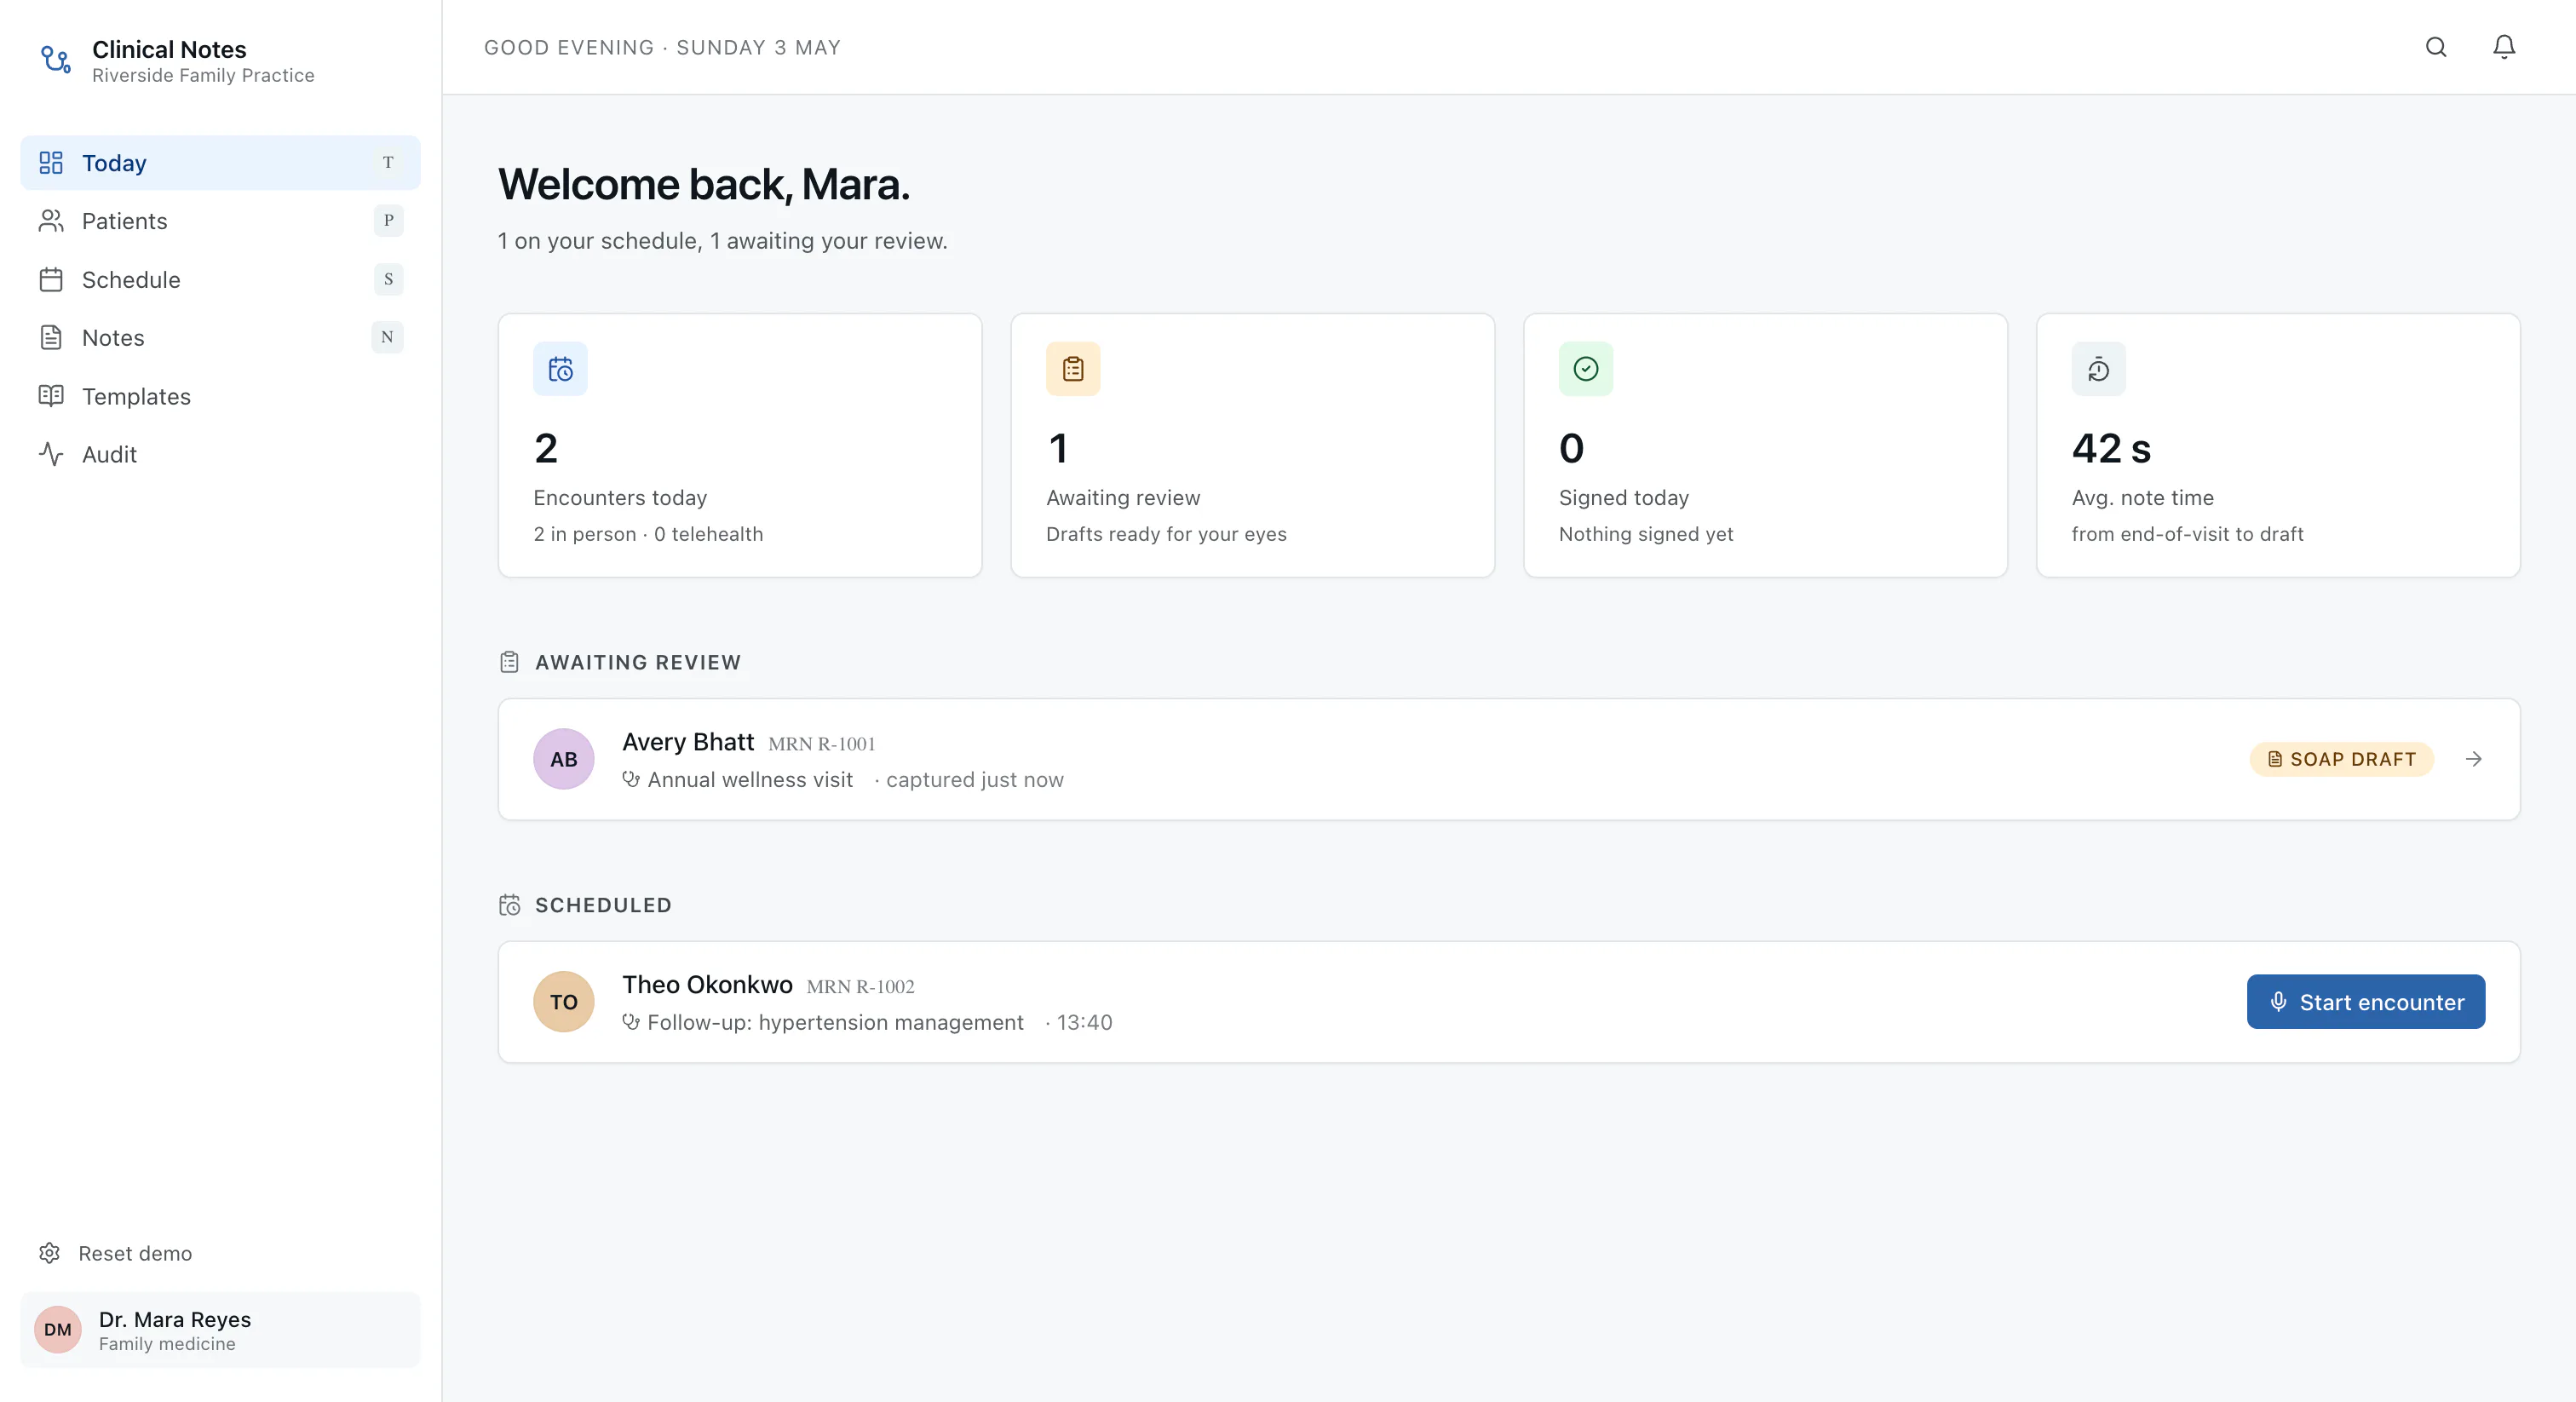This screenshot has width=2576, height=1402.
Task: Open the Notes section
Action: coord(220,337)
